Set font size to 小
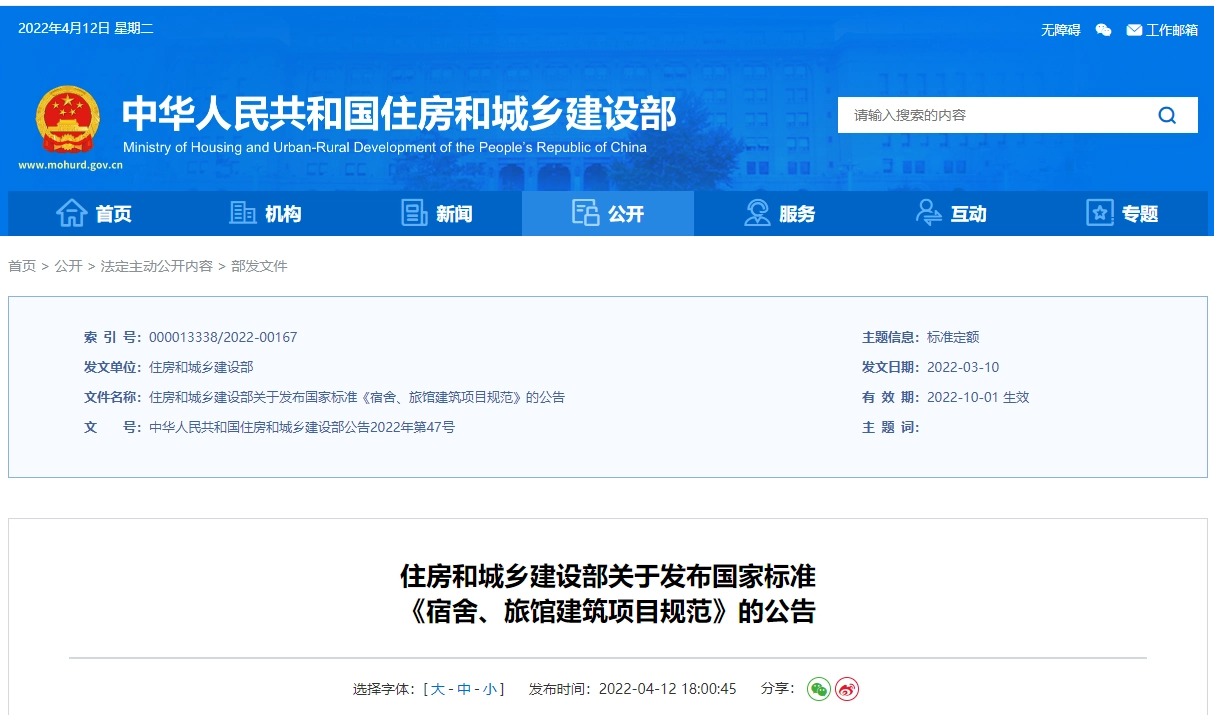This screenshot has width=1214, height=715. point(490,689)
